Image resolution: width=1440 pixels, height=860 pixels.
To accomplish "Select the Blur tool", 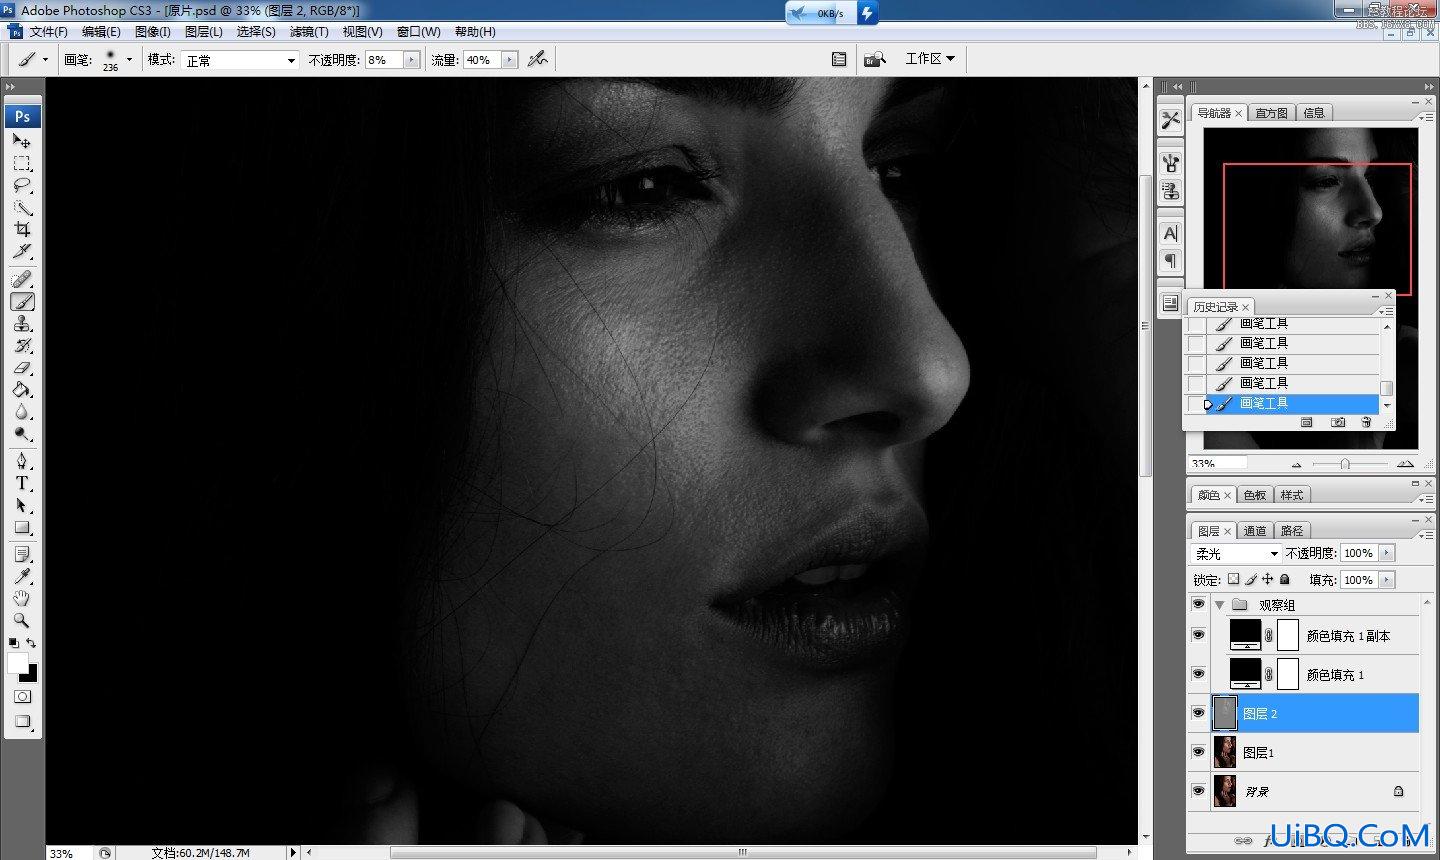I will click(x=22, y=411).
